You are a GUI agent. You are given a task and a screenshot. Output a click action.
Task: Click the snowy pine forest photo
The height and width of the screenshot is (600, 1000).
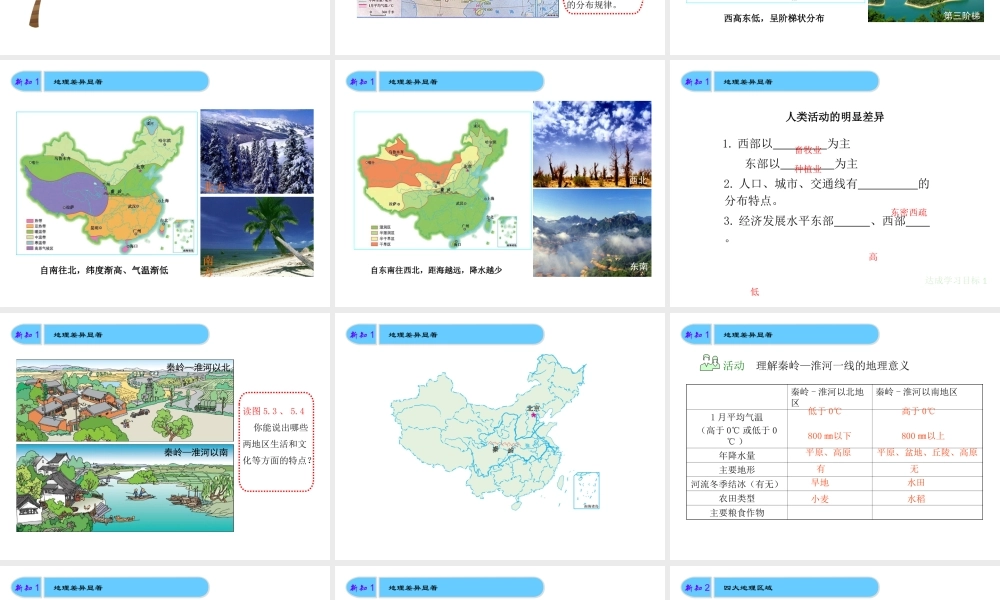point(257,151)
